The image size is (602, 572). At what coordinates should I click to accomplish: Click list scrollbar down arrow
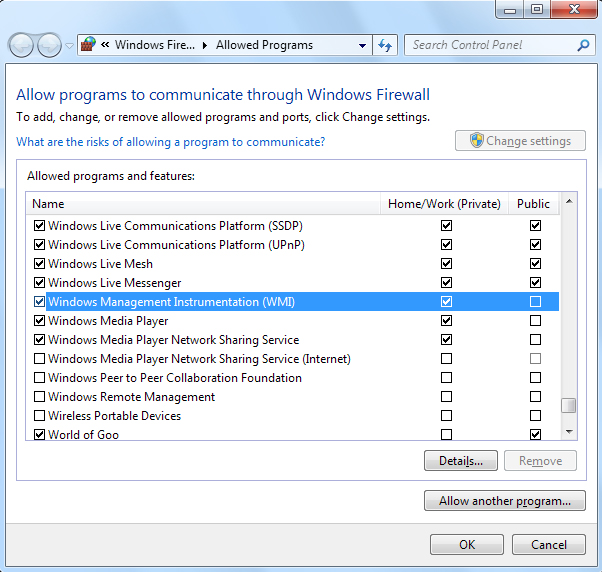(569, 432)
